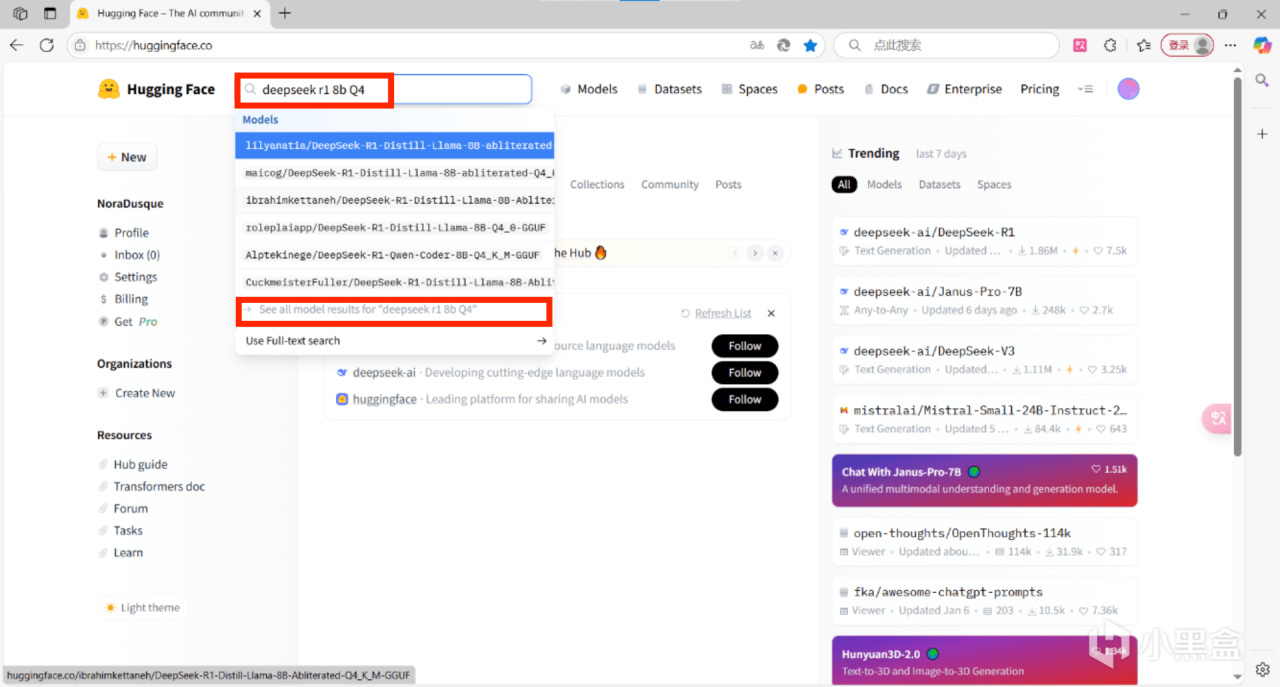Switch to the Community feed tab
This screenshot has width=1280, height=687.
[670, 185]
